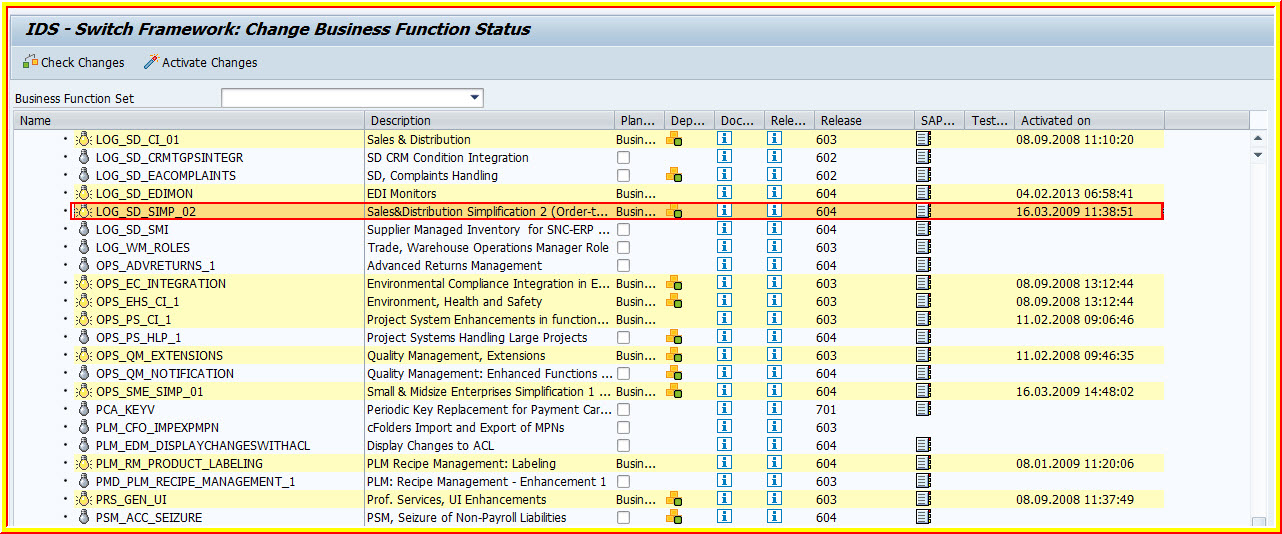Click light bulb icon of LOG_SD_EDIMON

click(84, 194)
